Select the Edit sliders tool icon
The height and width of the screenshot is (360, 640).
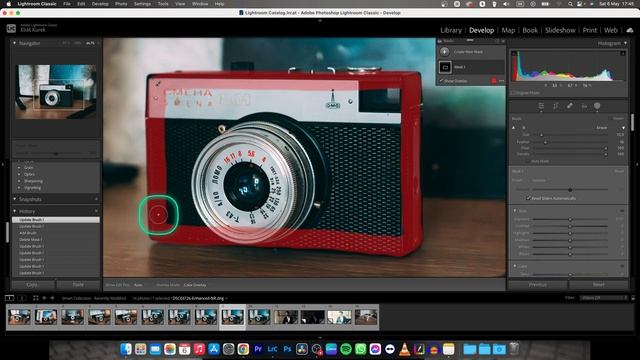click(541, 106)
